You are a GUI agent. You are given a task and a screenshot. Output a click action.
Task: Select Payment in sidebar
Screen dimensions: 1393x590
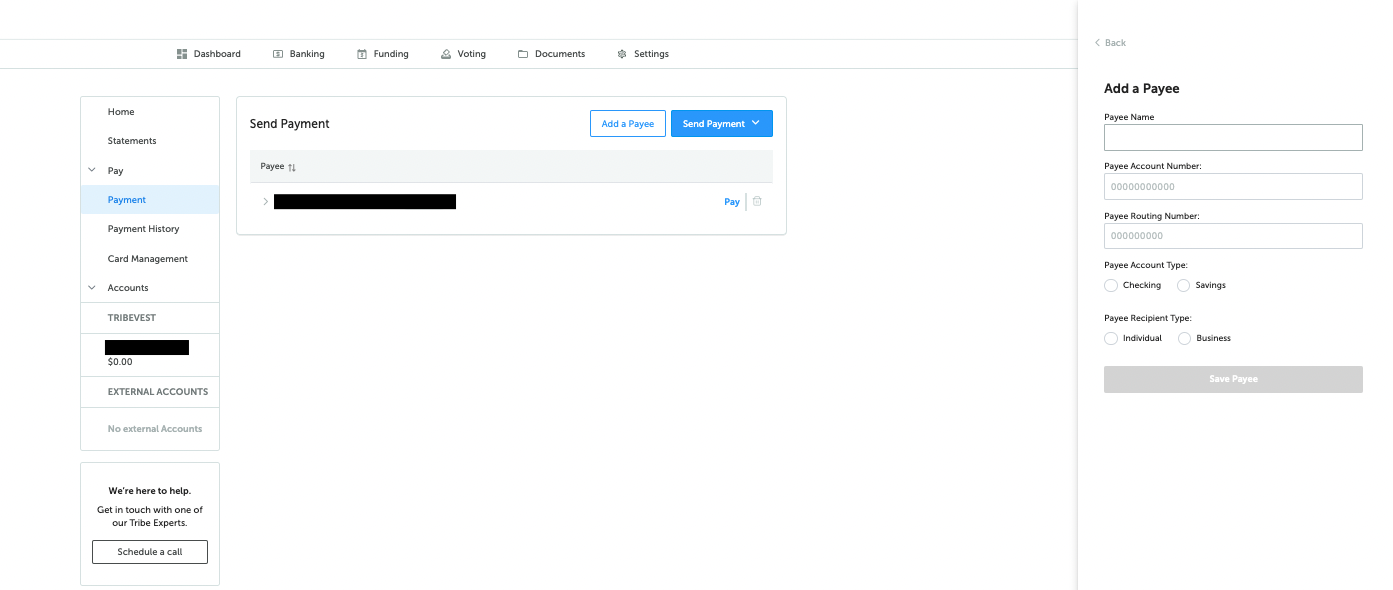pyautogui.click(x=150, y=200)
